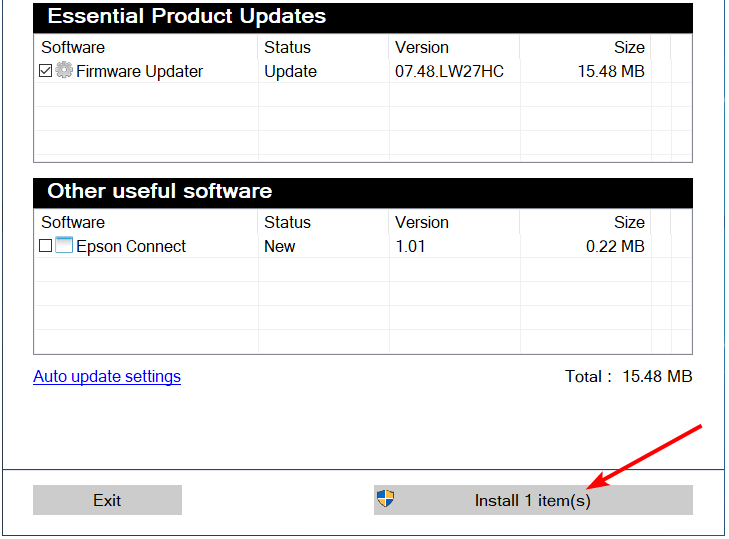Click Size header in Other useful software
The width and height of the screenshot is (729, 539).
tap(629, 222)
